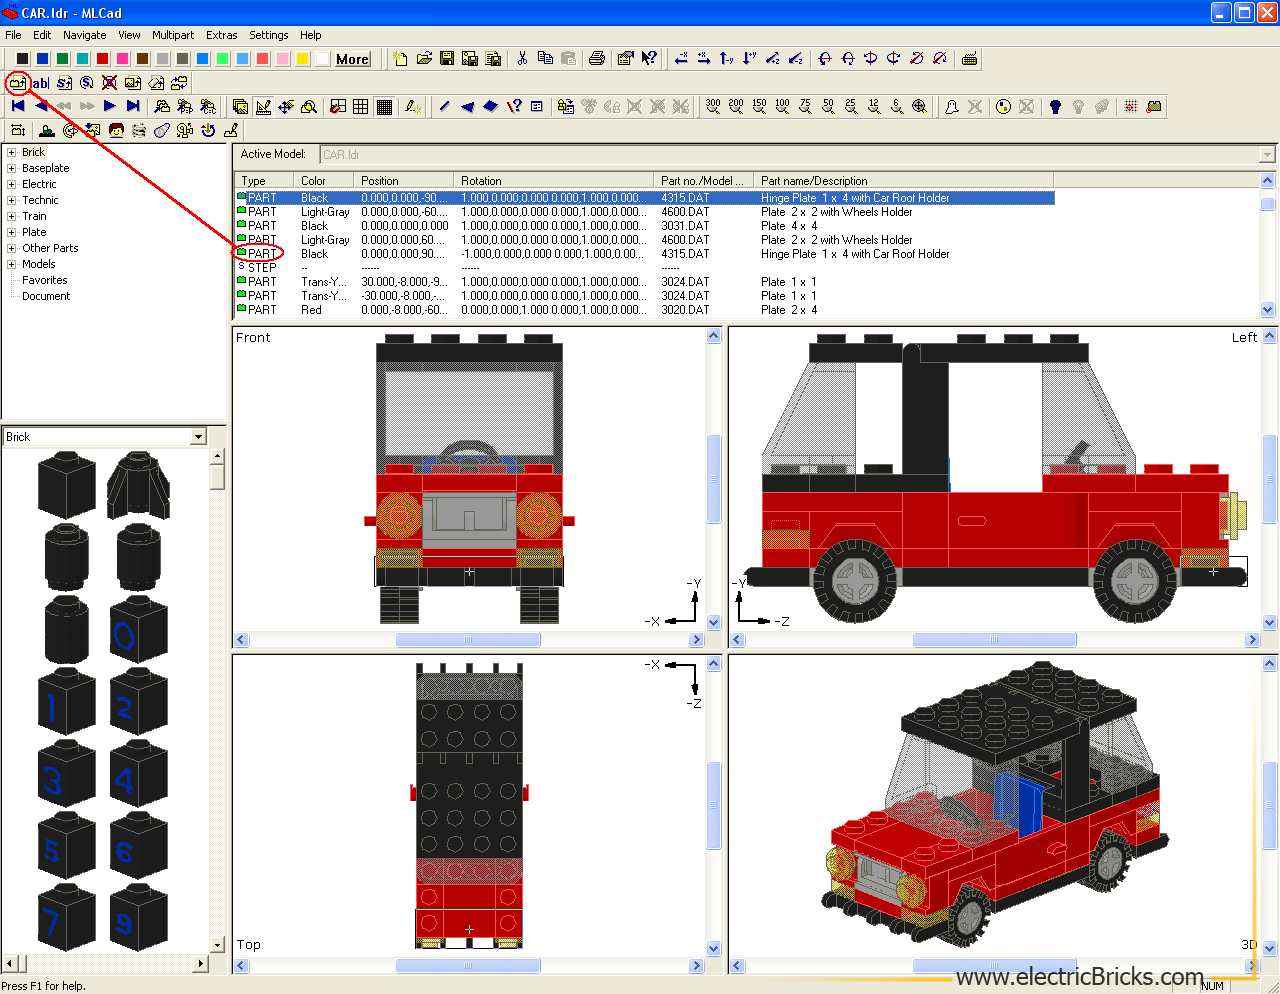Print the model using the printer icon
The height and width of the screenshot is (994, 1280).
coord(597,59)
